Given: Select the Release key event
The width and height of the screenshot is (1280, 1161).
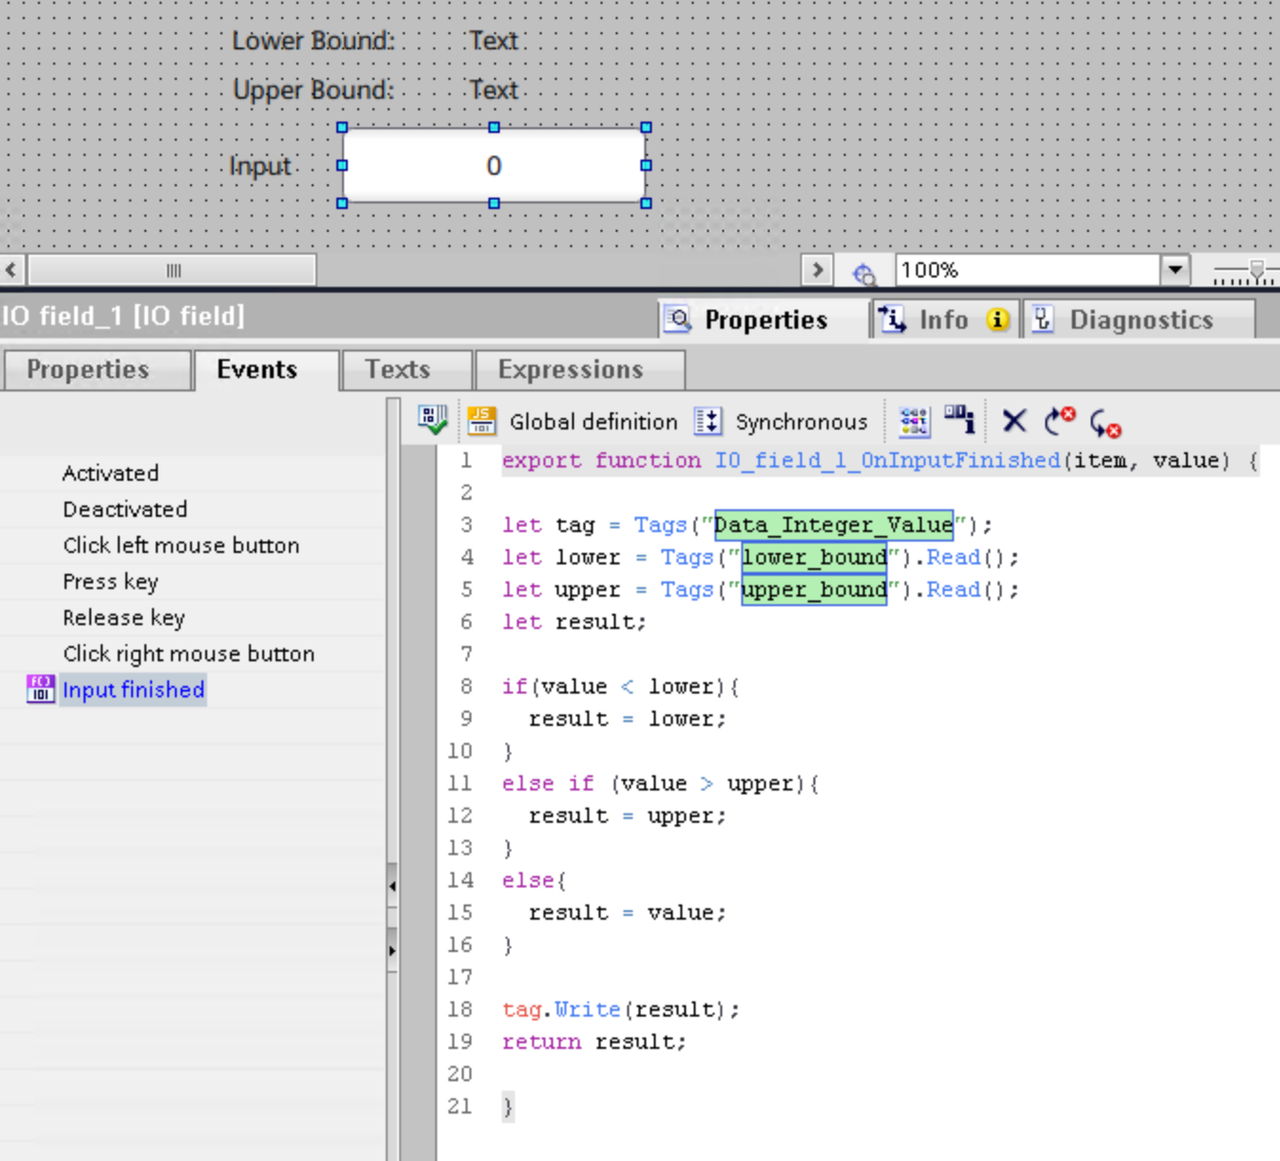Looking at the screenshot, I should click(x=124, y=618).
